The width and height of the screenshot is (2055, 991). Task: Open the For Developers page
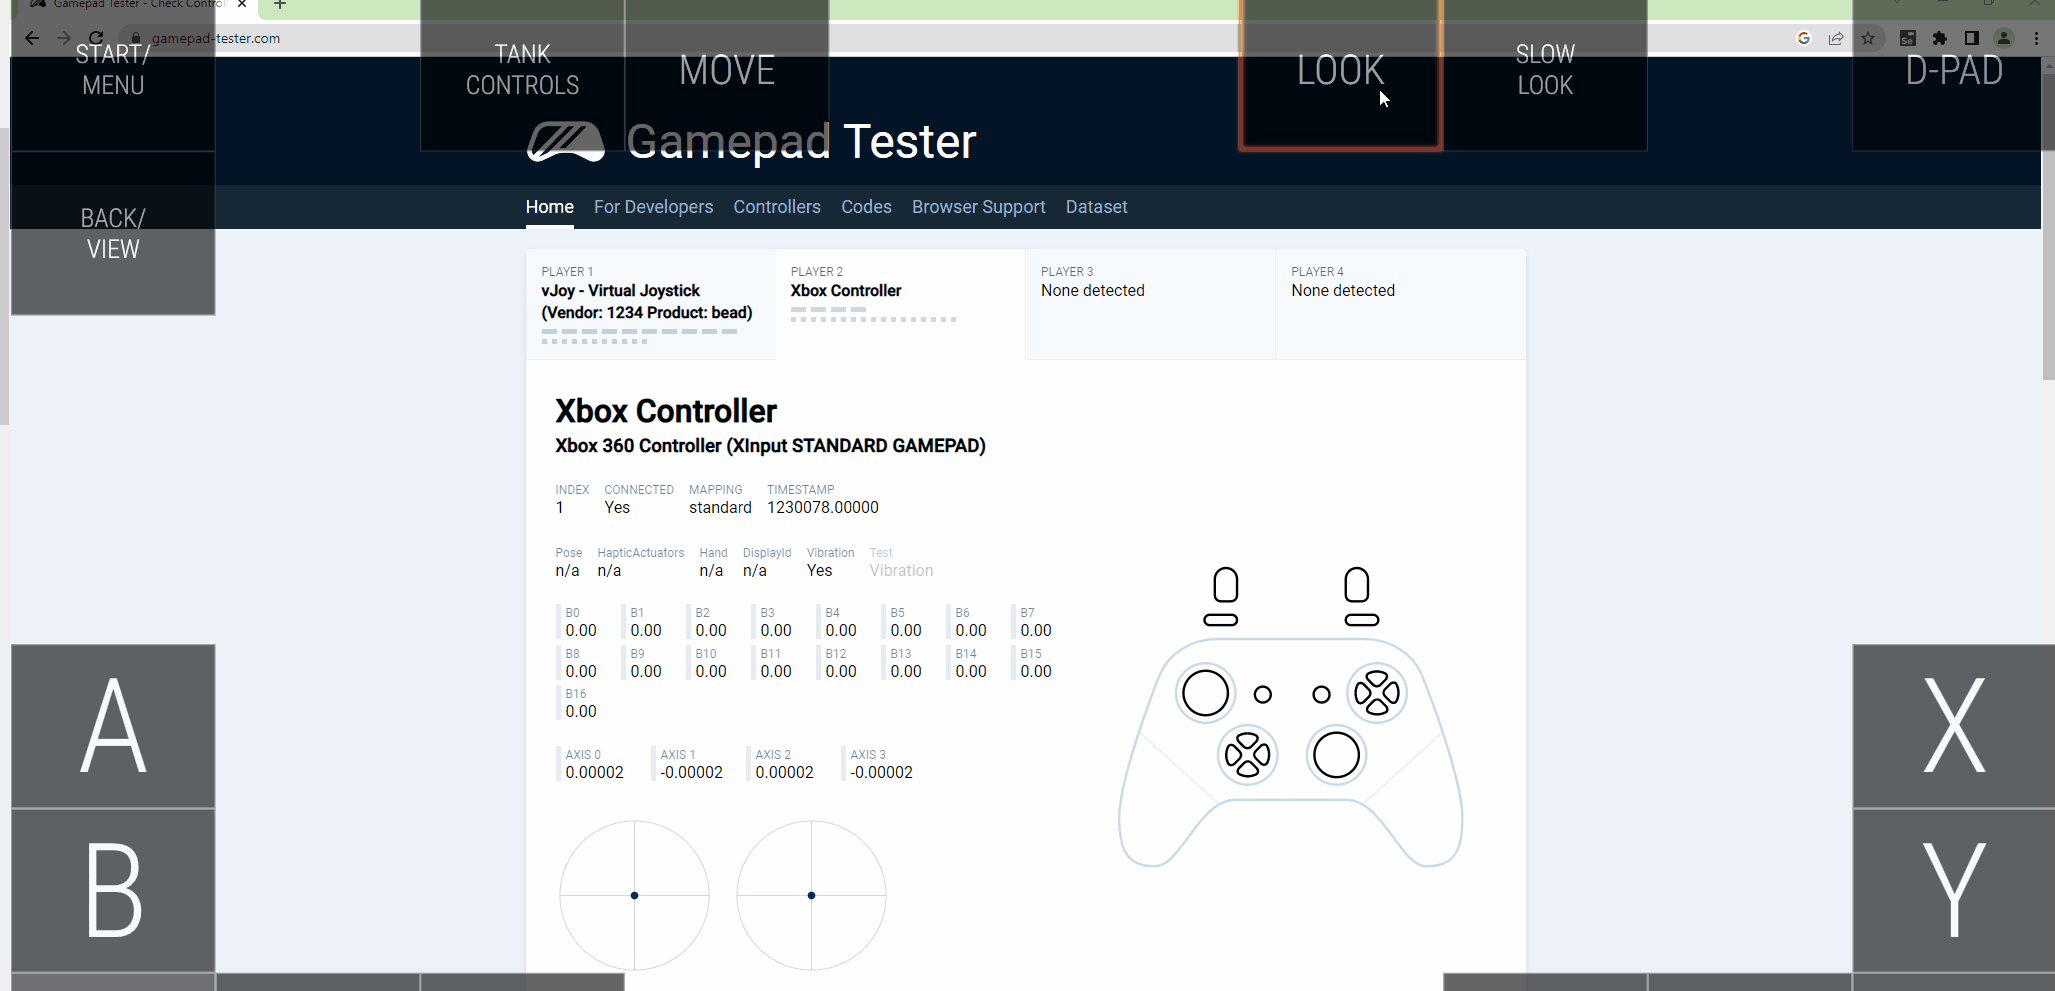tap(653, 207)
